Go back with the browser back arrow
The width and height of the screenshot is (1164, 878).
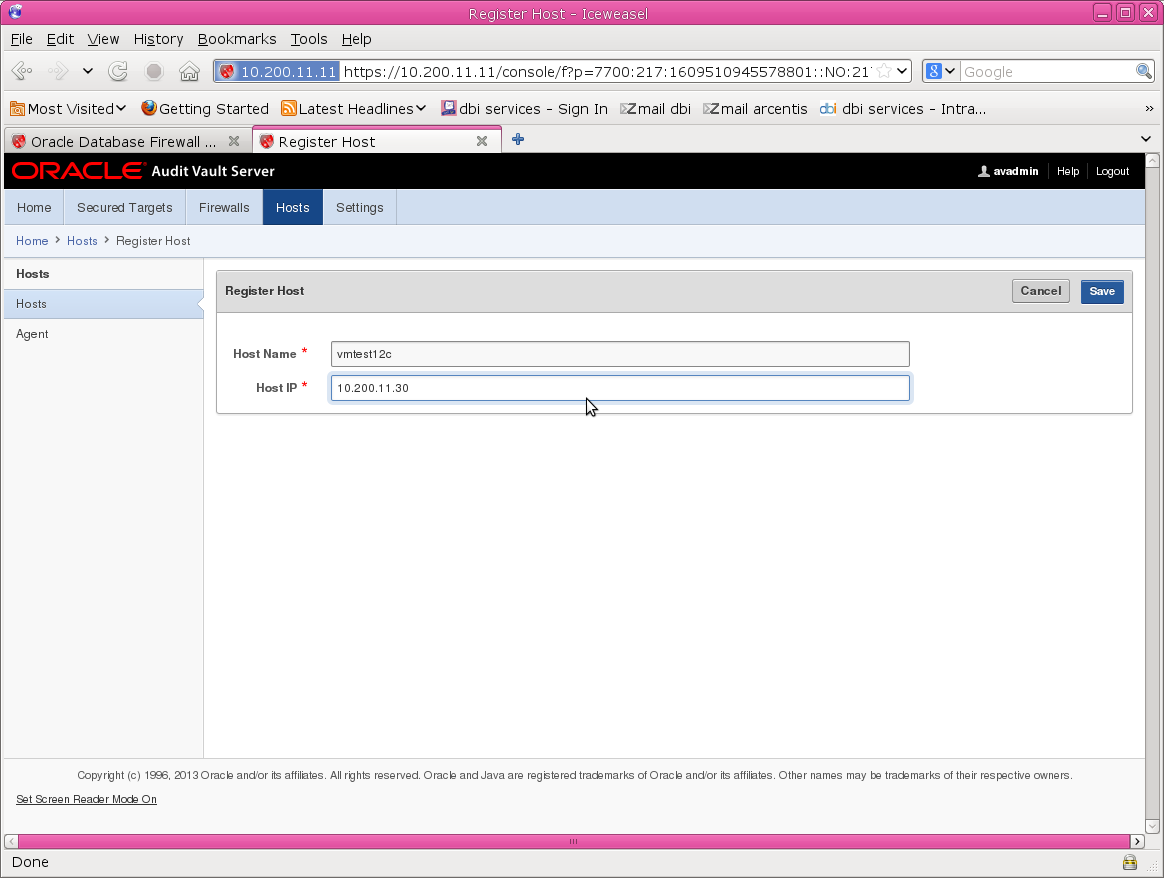click(22, 71)
